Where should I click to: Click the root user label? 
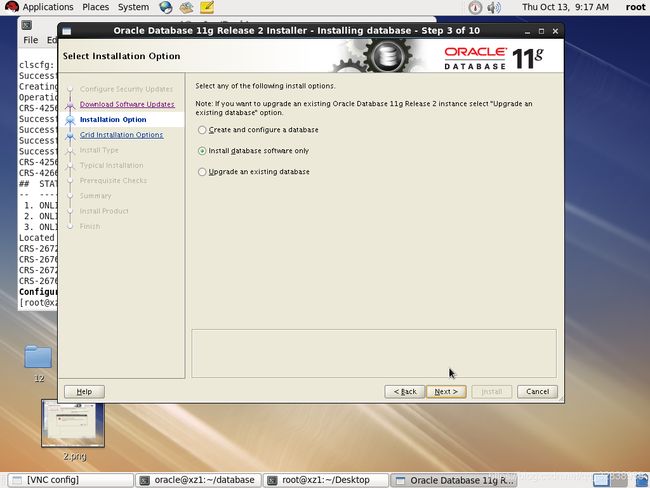tap(635, 7)
